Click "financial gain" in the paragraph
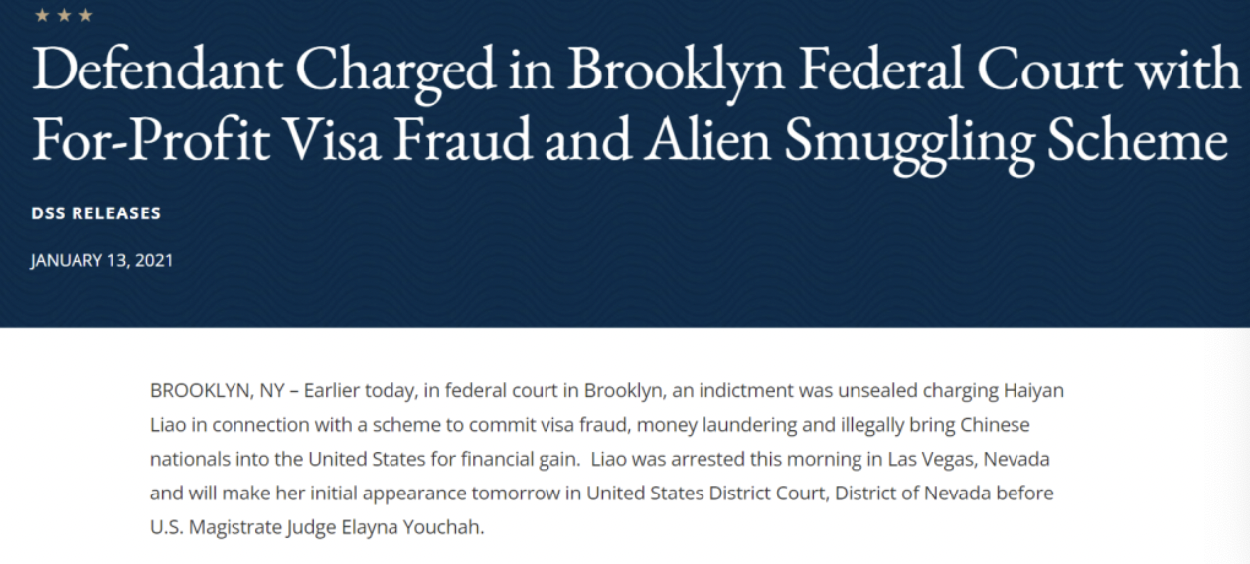 click(x=523, y=459)
